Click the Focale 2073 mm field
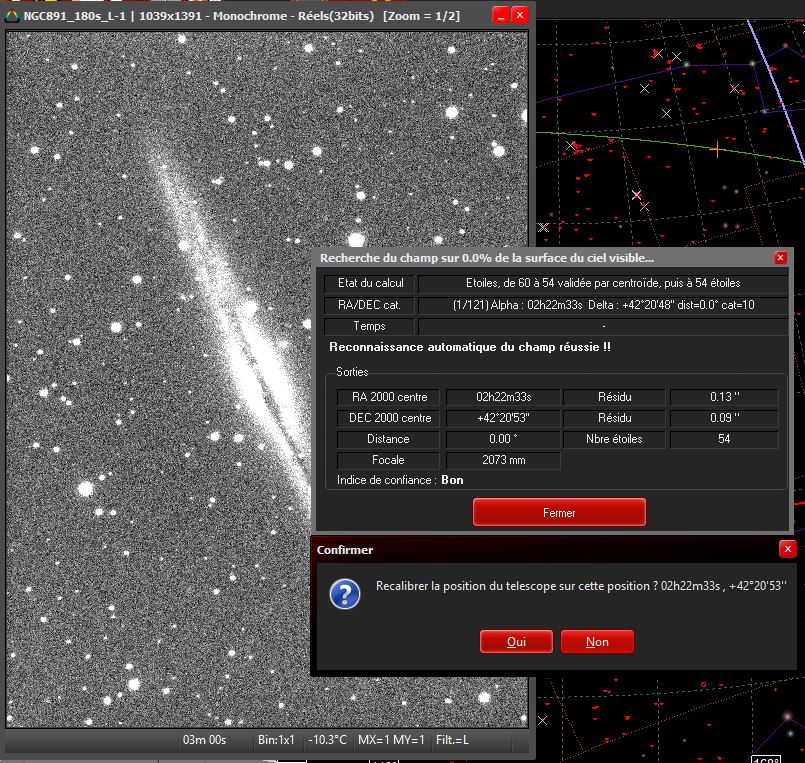The height and width of the screenshot is (763, 805). [x=502, y=460]
